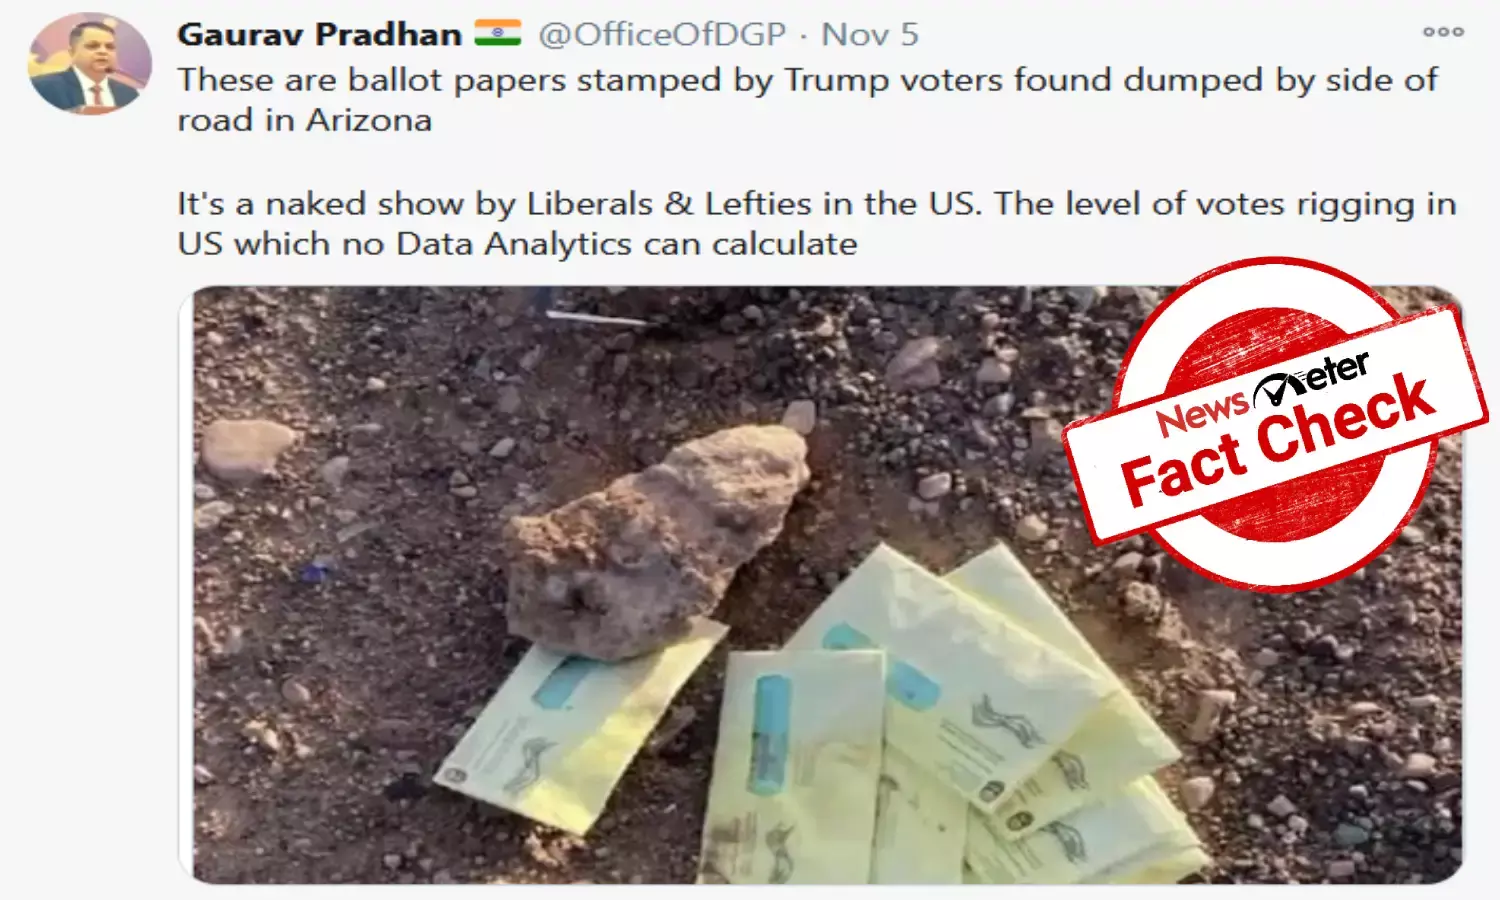The height and width of the screenshot is (900, 1500).
Task: Click the NewsMeter logo in the stamp
Action: click(x=1262, y=395)
